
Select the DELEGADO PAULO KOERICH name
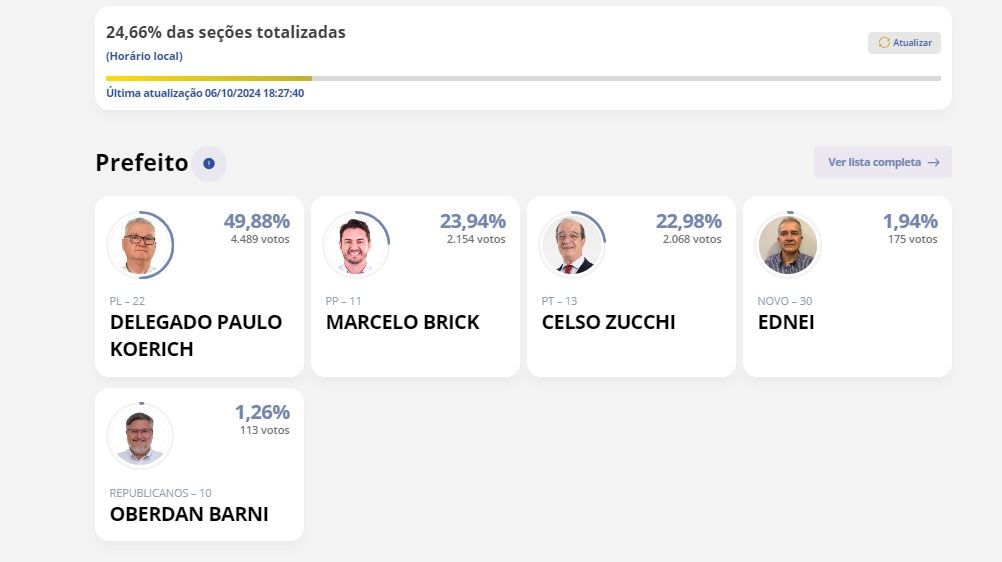[196, 336]
